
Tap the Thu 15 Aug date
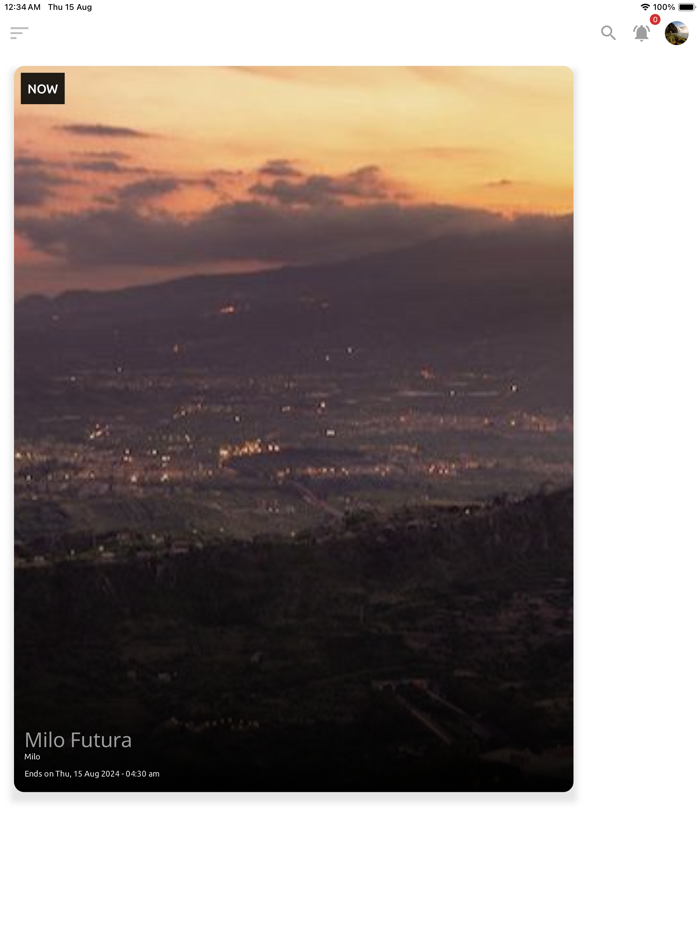[x=70, y=7]
